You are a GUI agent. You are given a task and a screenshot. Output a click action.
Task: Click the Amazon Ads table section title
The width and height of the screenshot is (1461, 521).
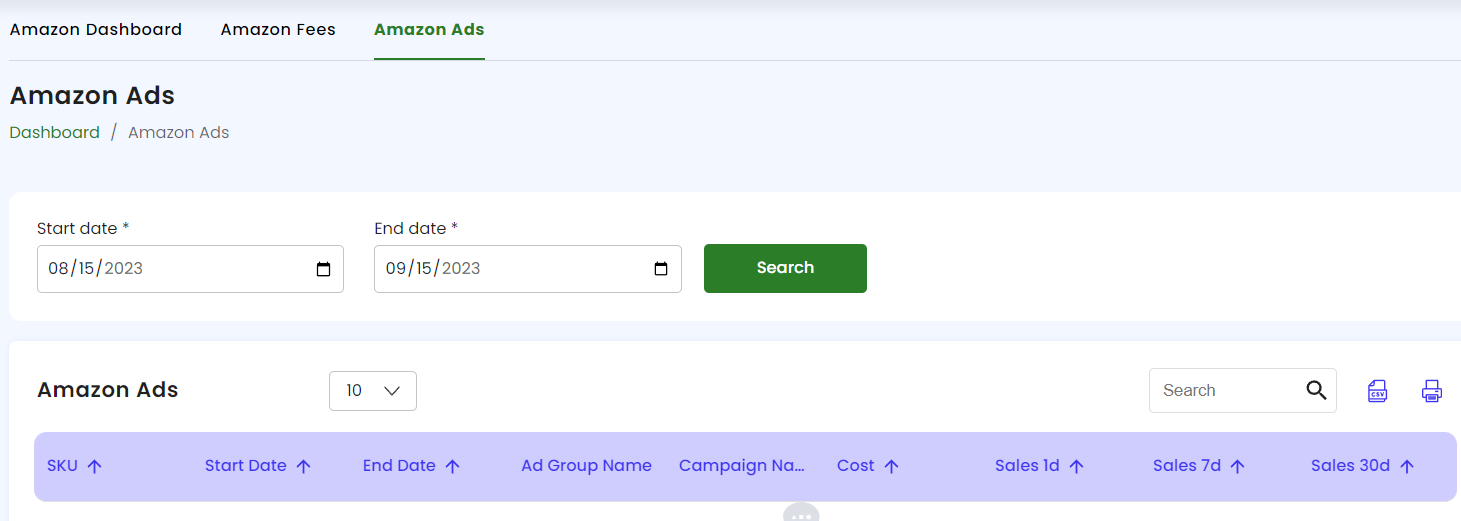tap(108, 390)
